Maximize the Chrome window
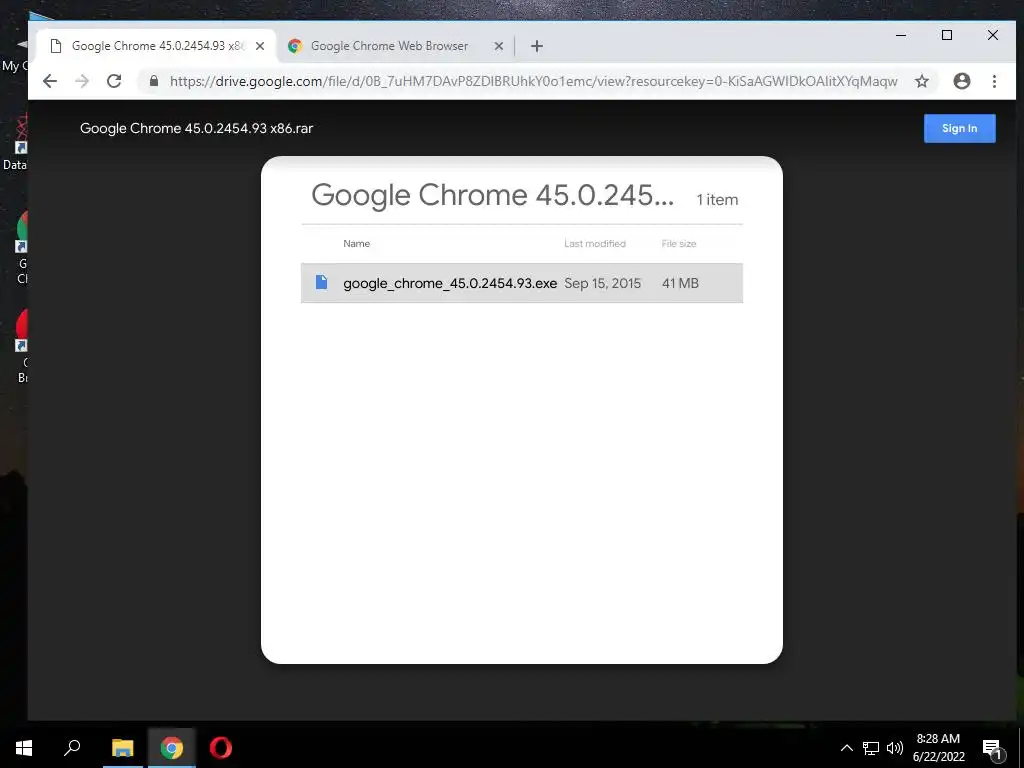Image resolution: width=1024 pixels, height=768 pixels. click(x=947, y=35)
